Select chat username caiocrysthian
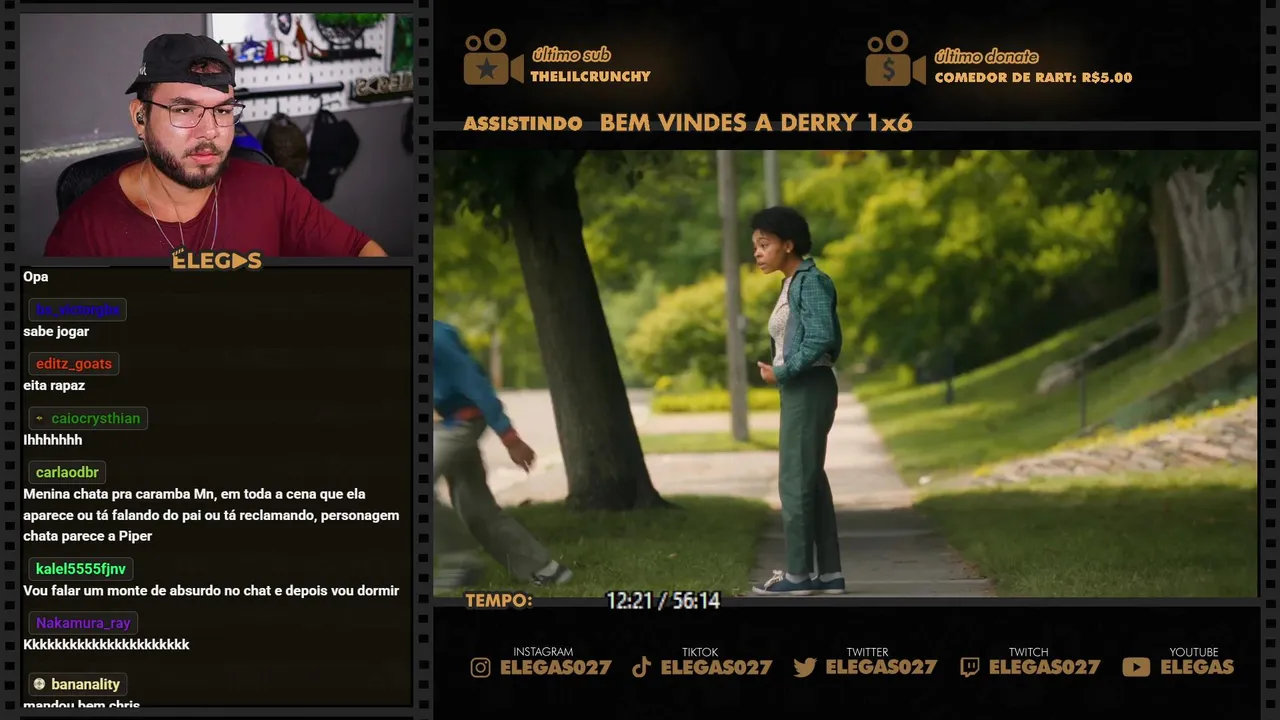The width and height of the screenshot is (1280, 720). pyautogui.click(x=96, y=418)
